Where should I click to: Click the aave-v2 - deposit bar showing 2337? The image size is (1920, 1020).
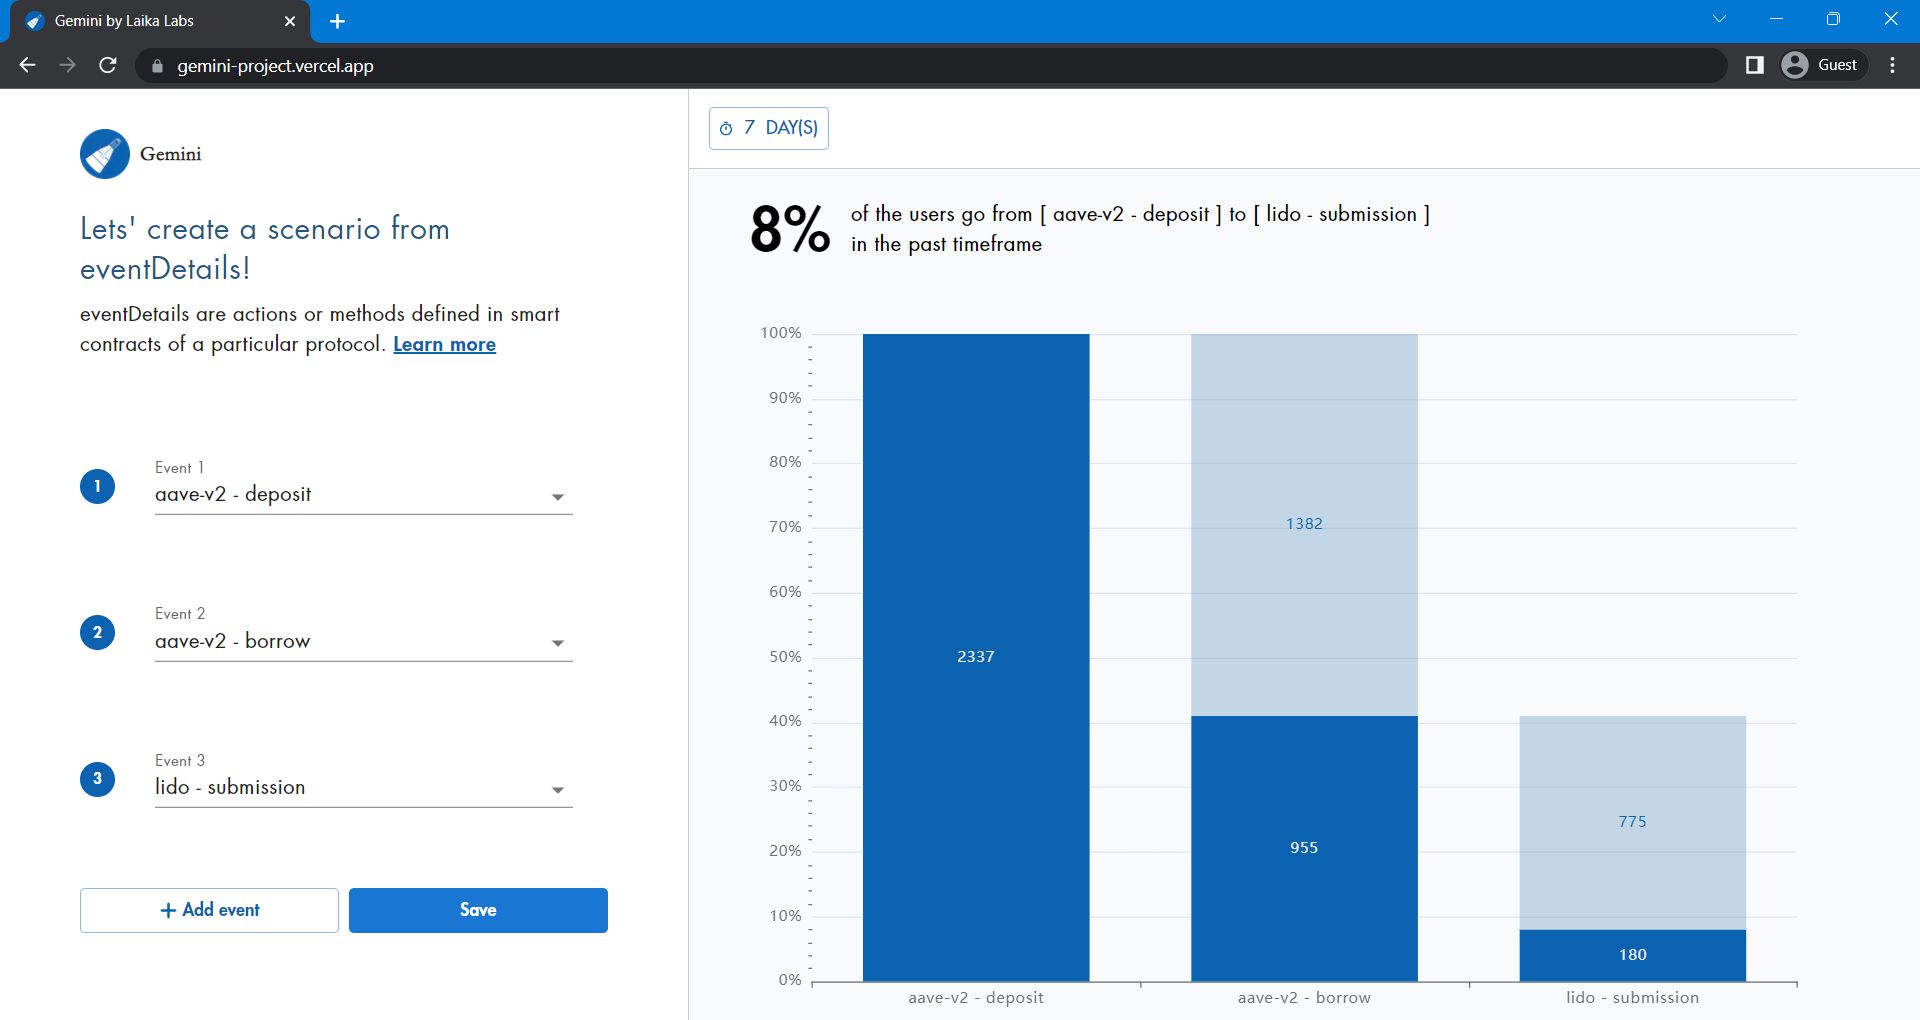click(x=976, y=657)
